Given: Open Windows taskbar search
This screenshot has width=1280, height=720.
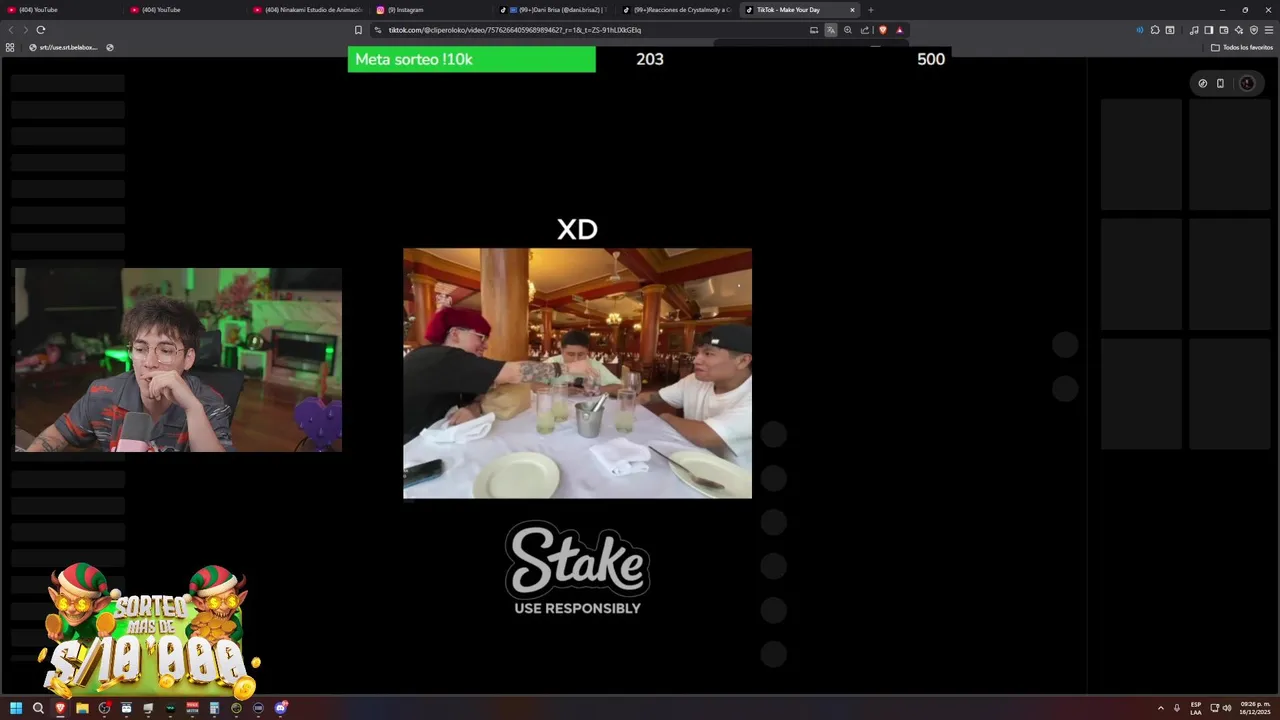Looking at the screenshot, I should 38,708.
